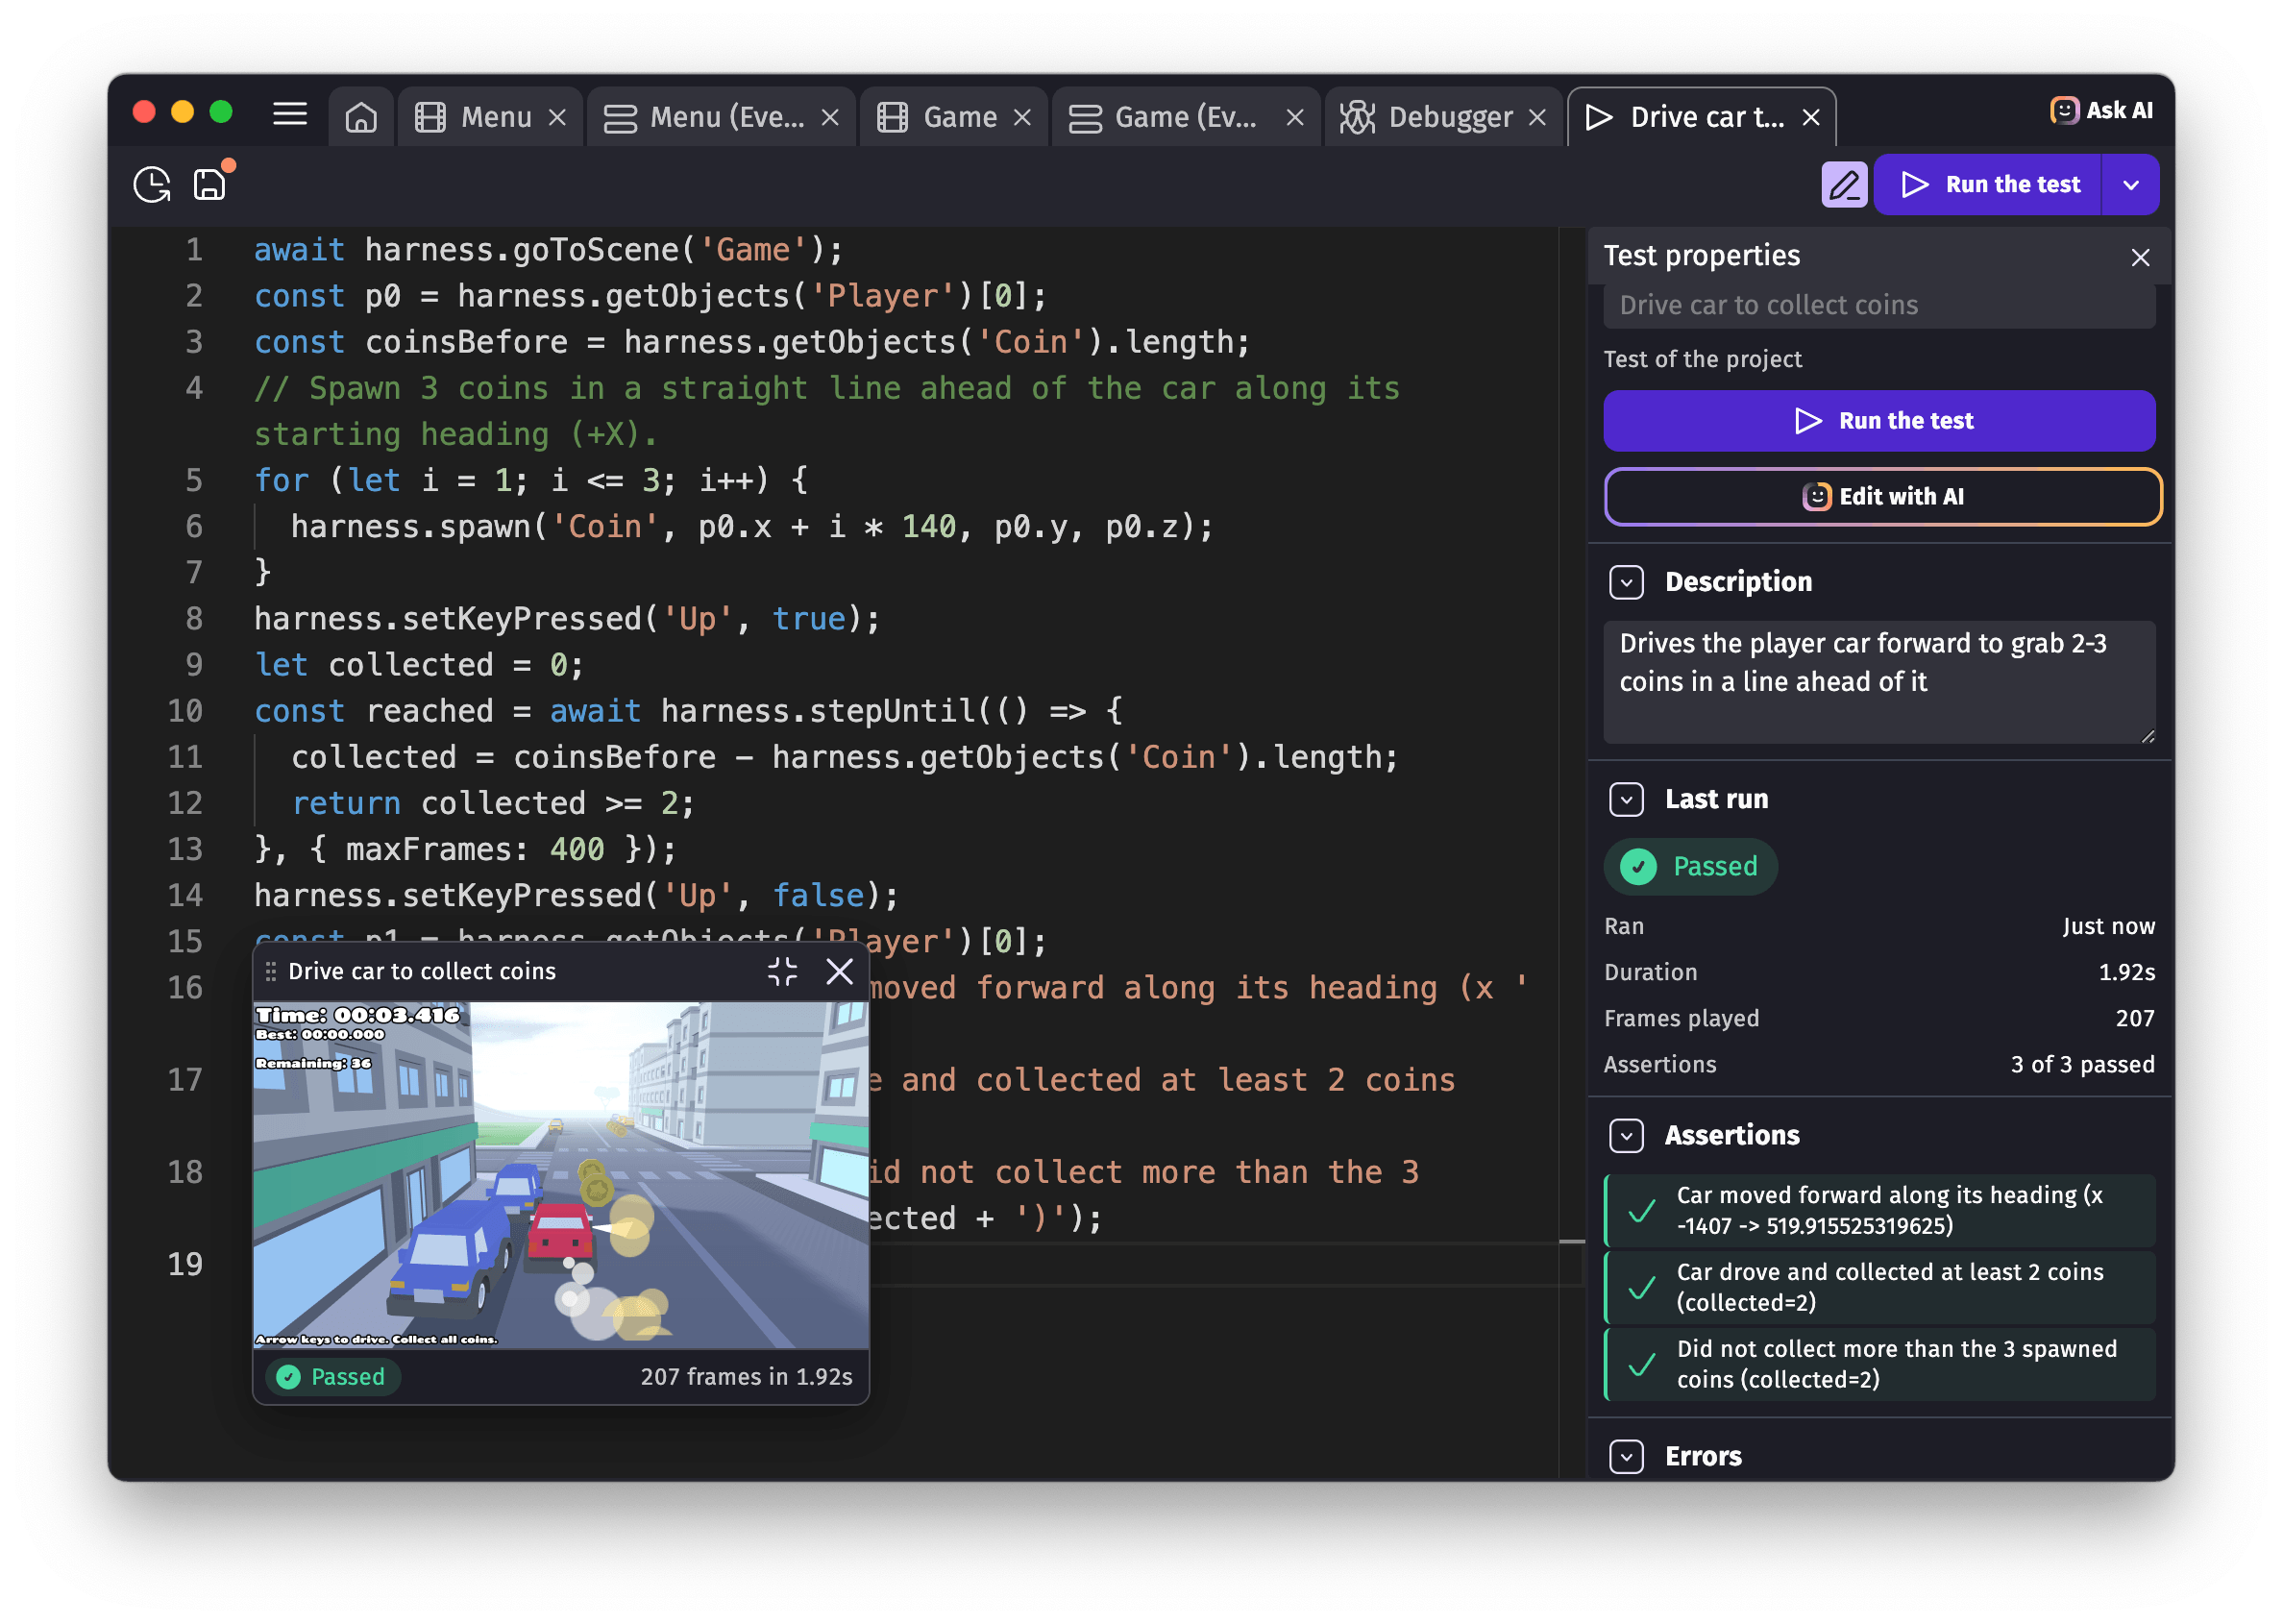Go to the Home tab icon
This screenshot has width=2283, height=1624.
[x=361, y=117]
